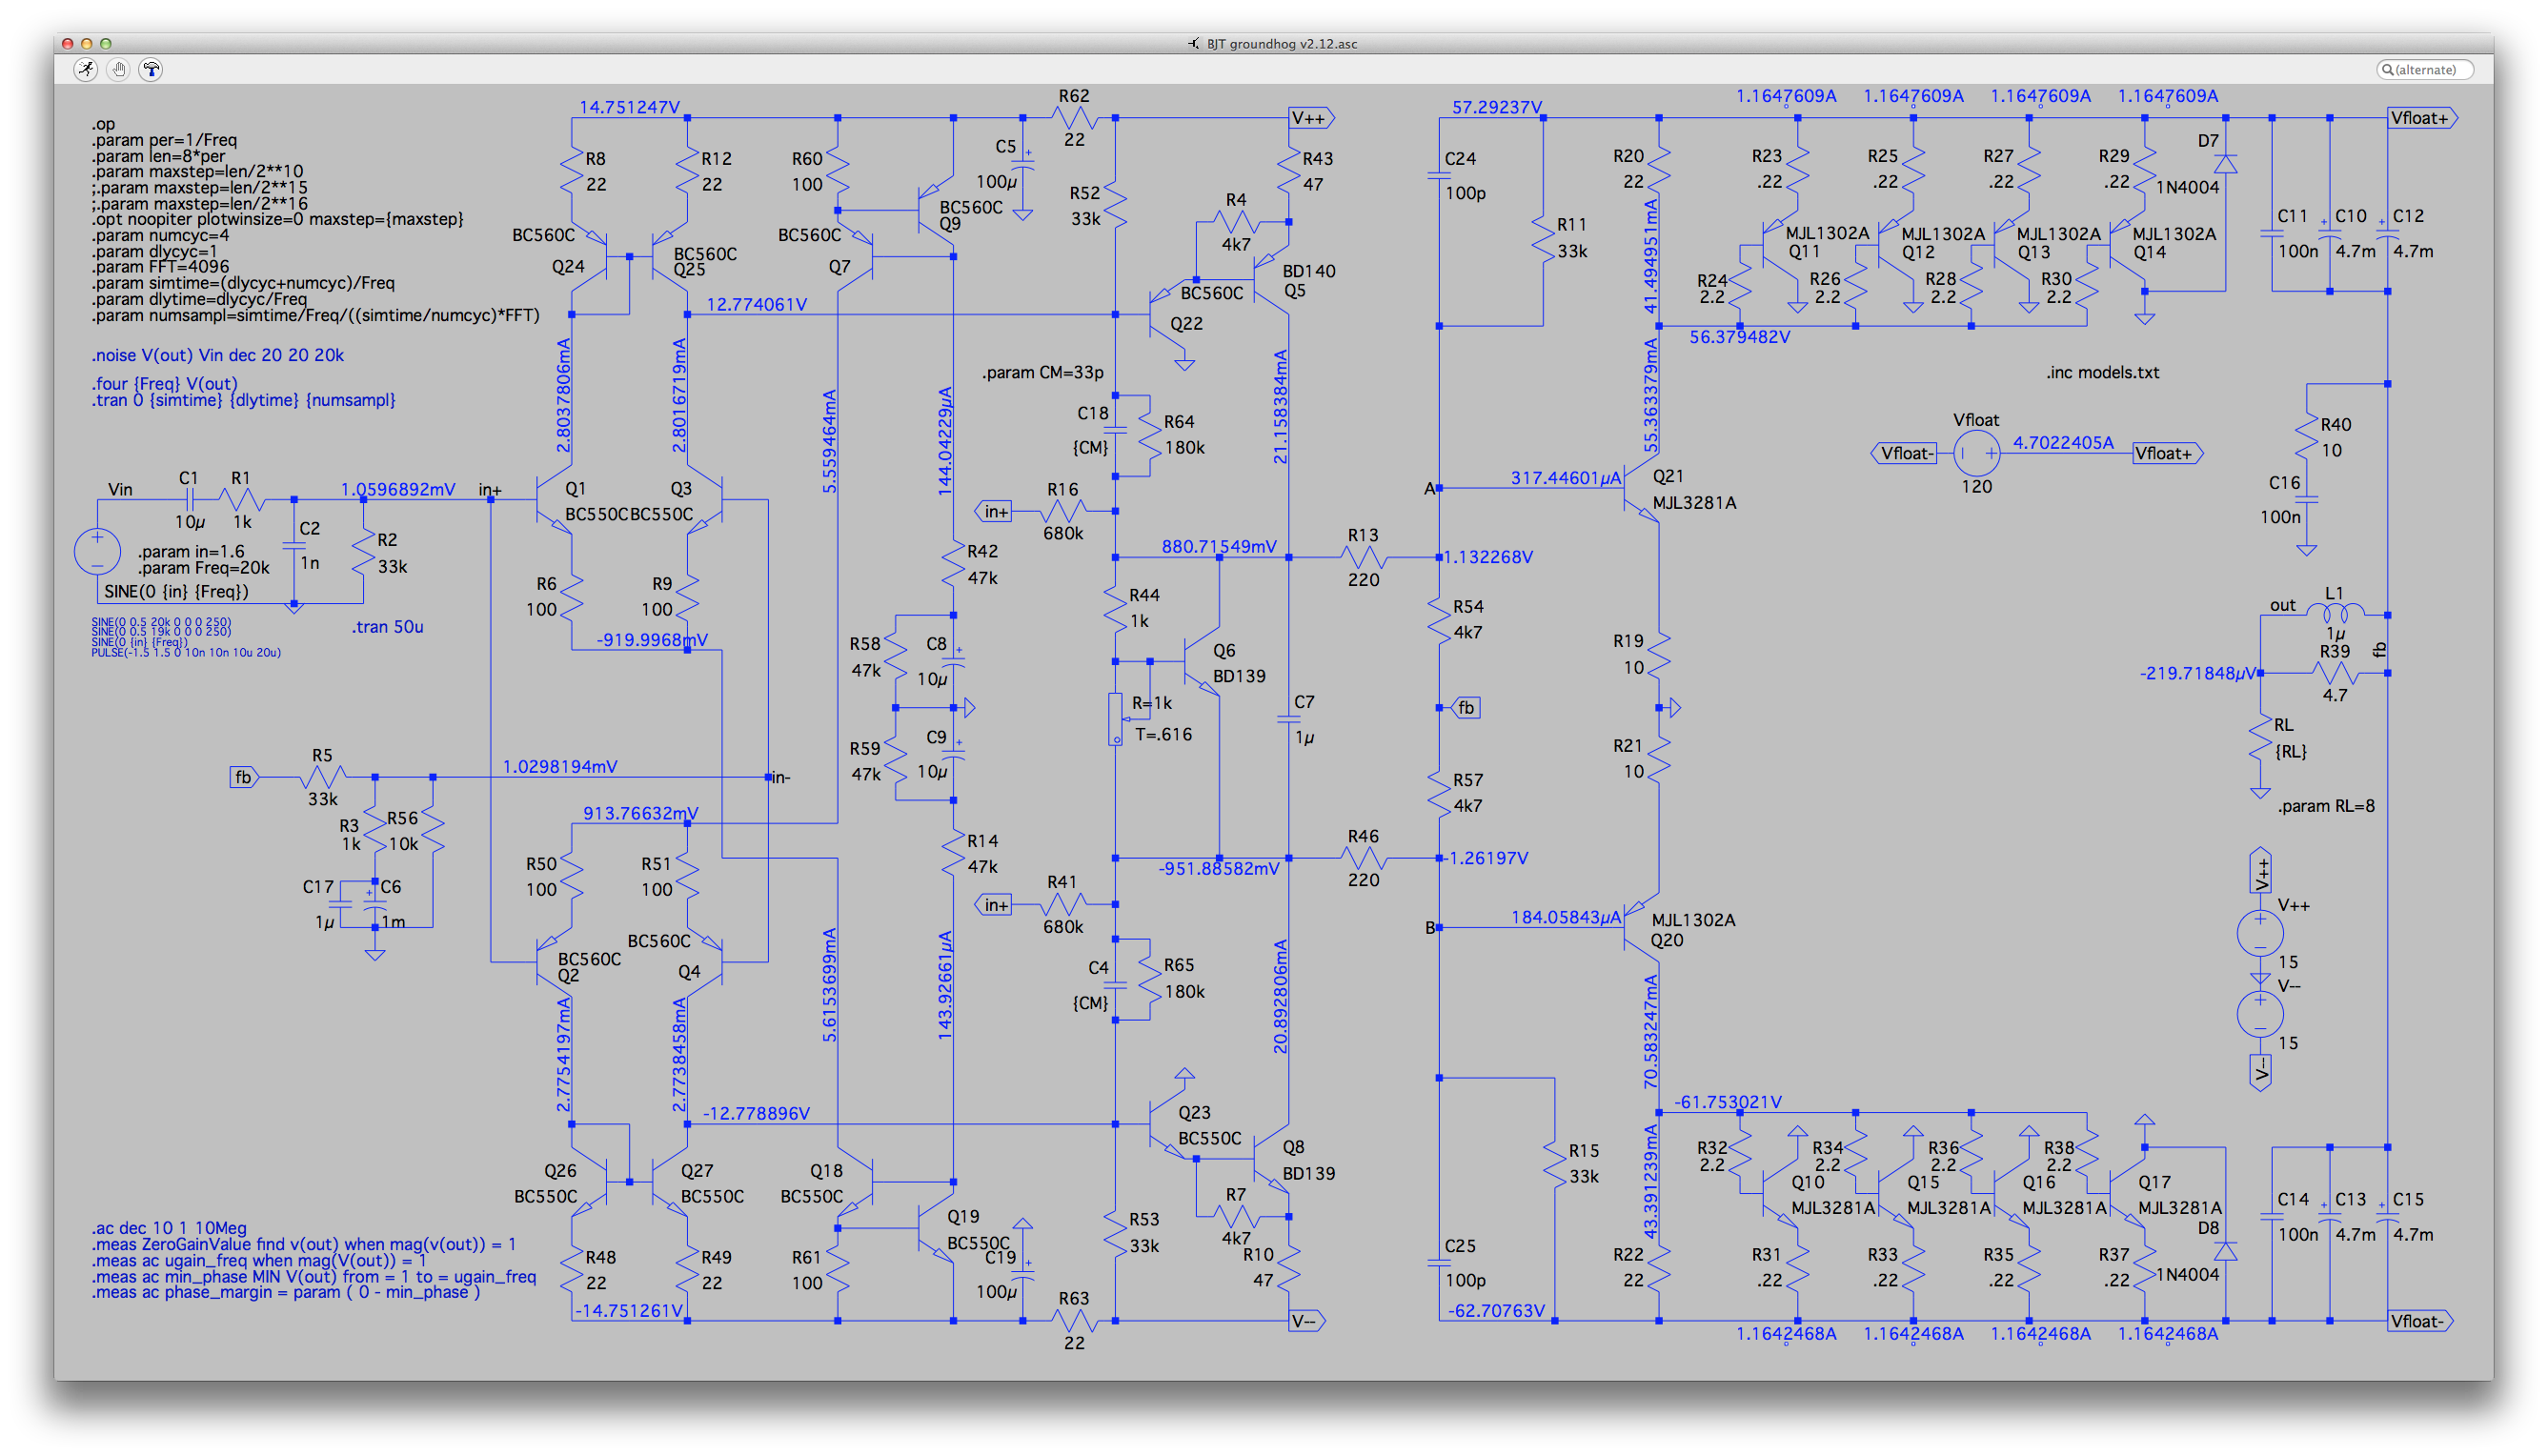Screen dimensions: 2548x1456
Task: Select the Q1 BC550C transistor symbol
Action: (554, 500)
